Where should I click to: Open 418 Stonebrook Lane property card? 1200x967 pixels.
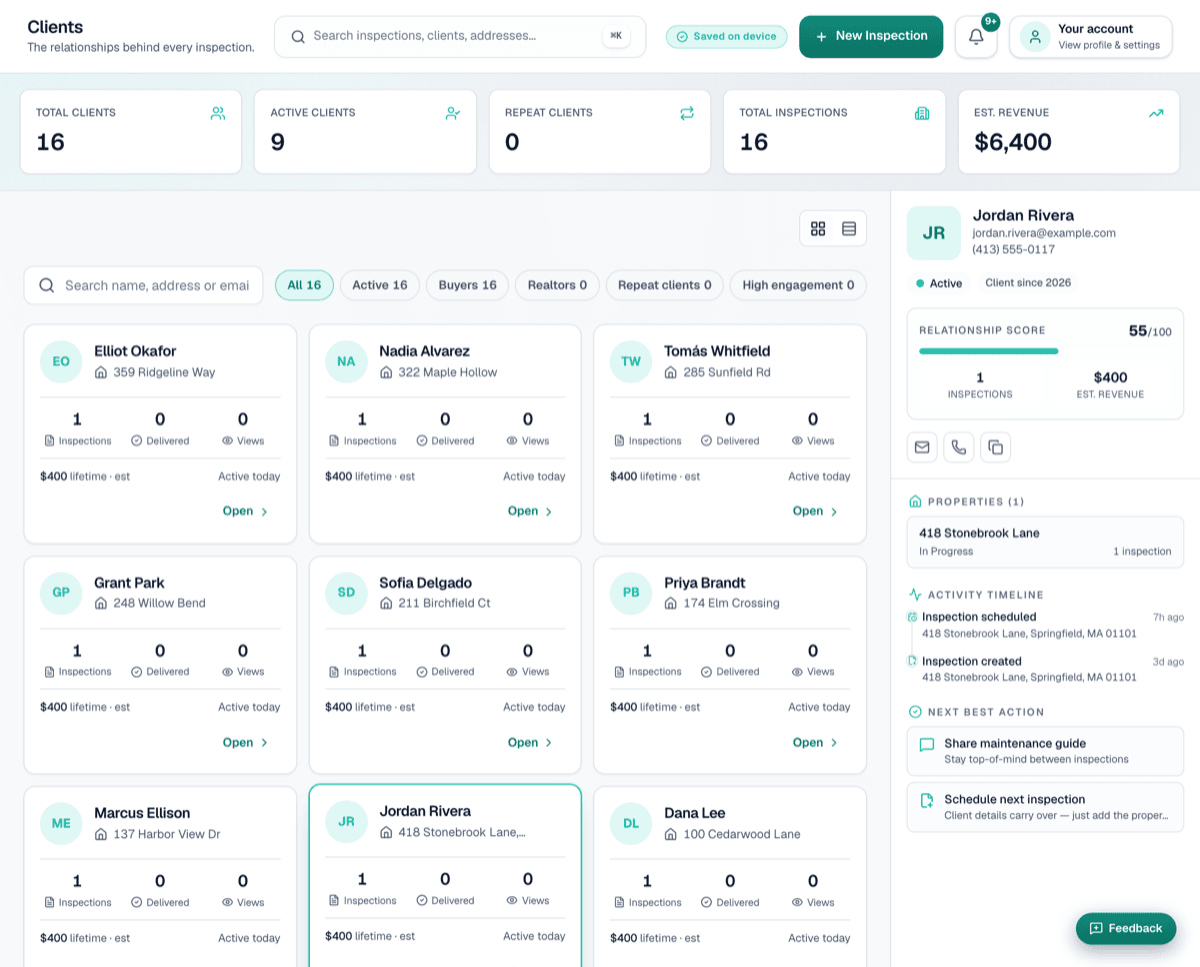(x=1045, y=542)
